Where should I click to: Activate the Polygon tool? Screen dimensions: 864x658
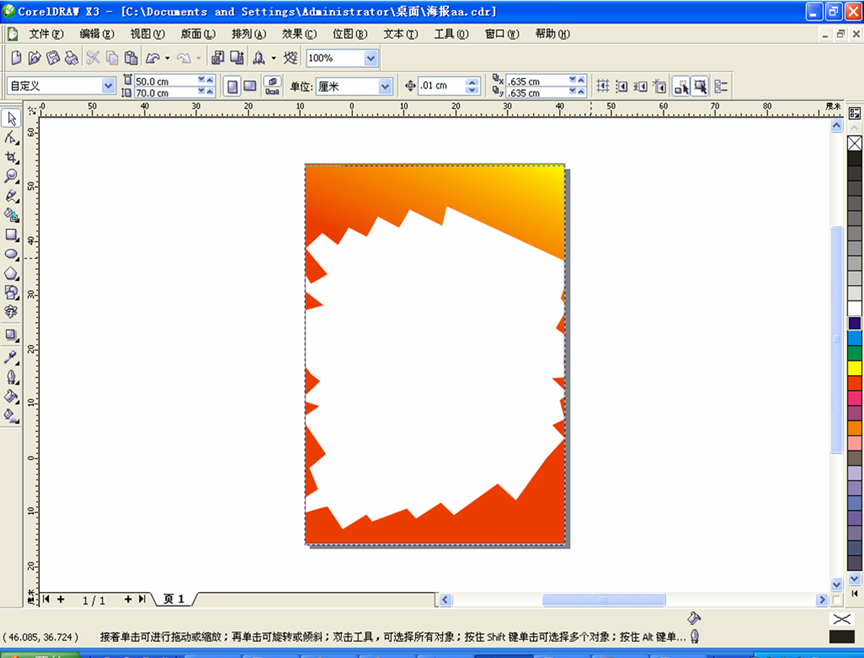point(12,273)
